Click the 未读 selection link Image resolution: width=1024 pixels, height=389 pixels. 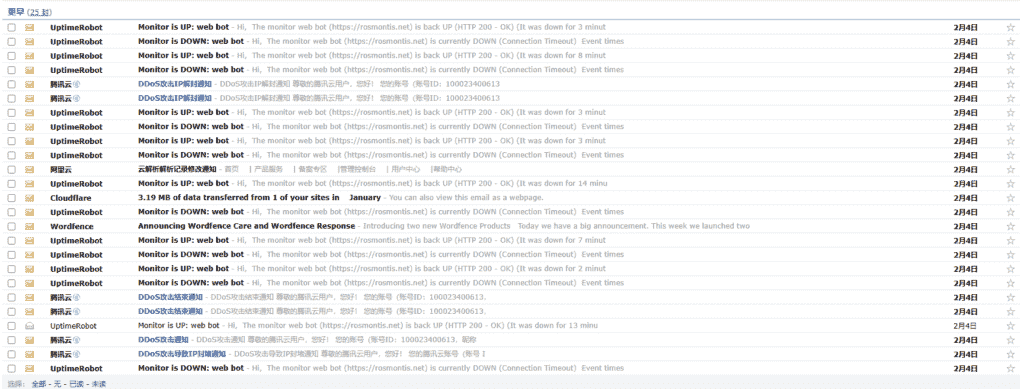98,384
